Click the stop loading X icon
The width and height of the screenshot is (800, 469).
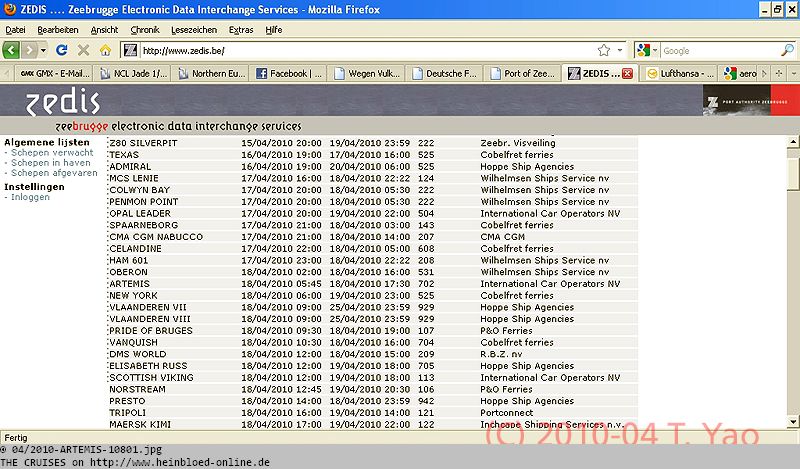[83, 50]
